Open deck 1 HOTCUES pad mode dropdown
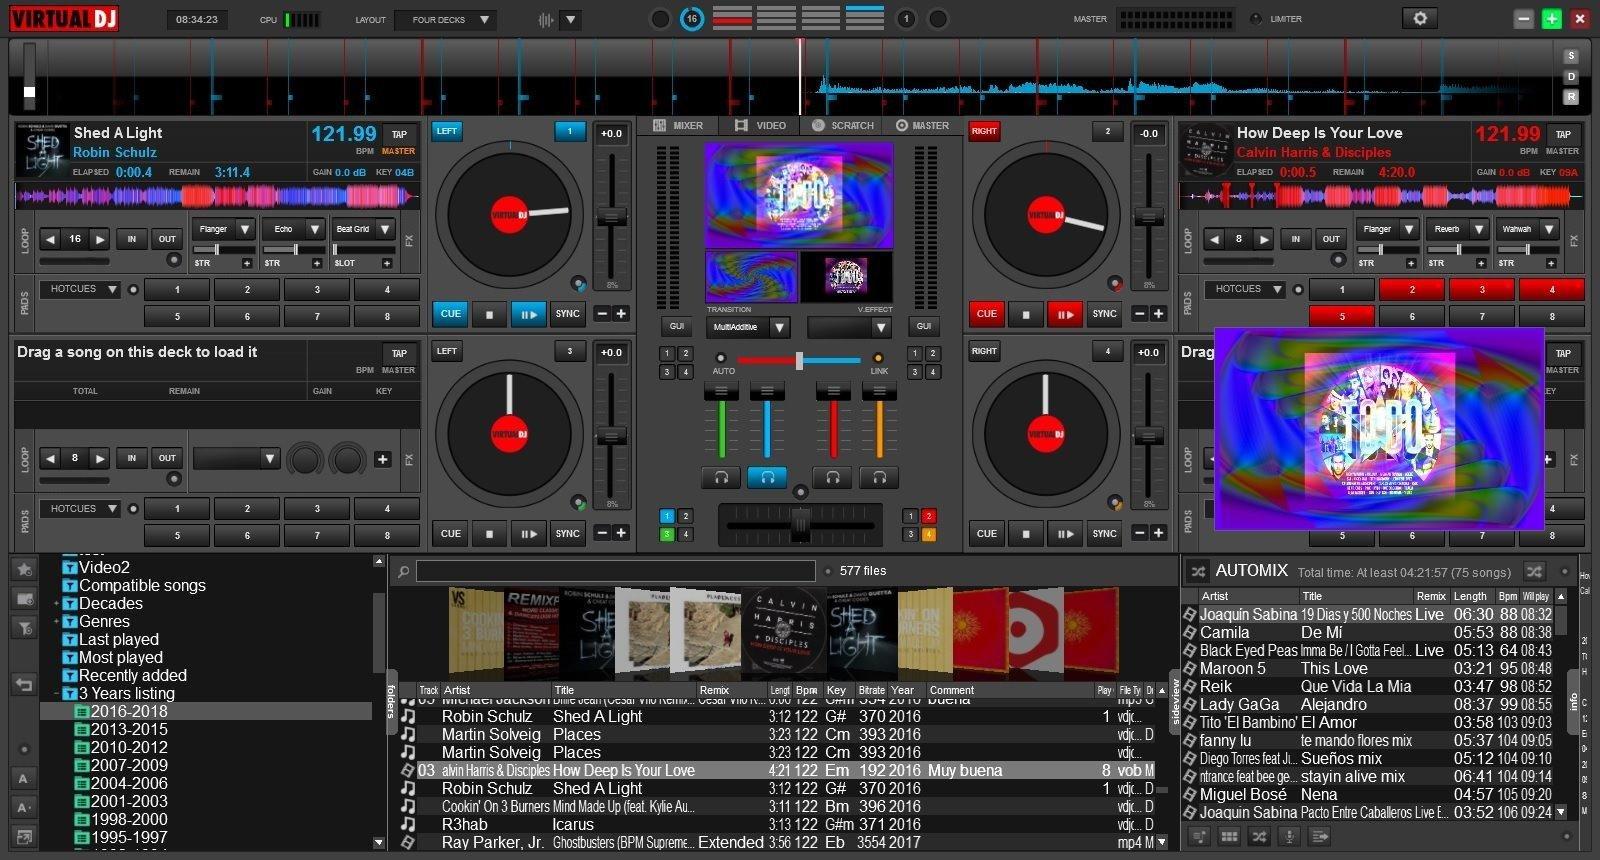Screen dimensions: 1600x860 (80, 289)
